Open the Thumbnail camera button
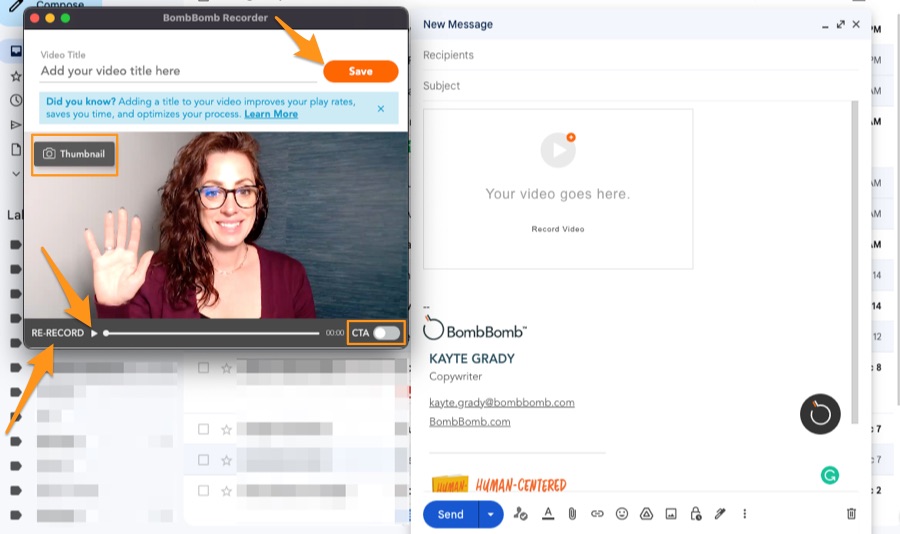Viewport: 900px width, 534px height. [74, 154]
